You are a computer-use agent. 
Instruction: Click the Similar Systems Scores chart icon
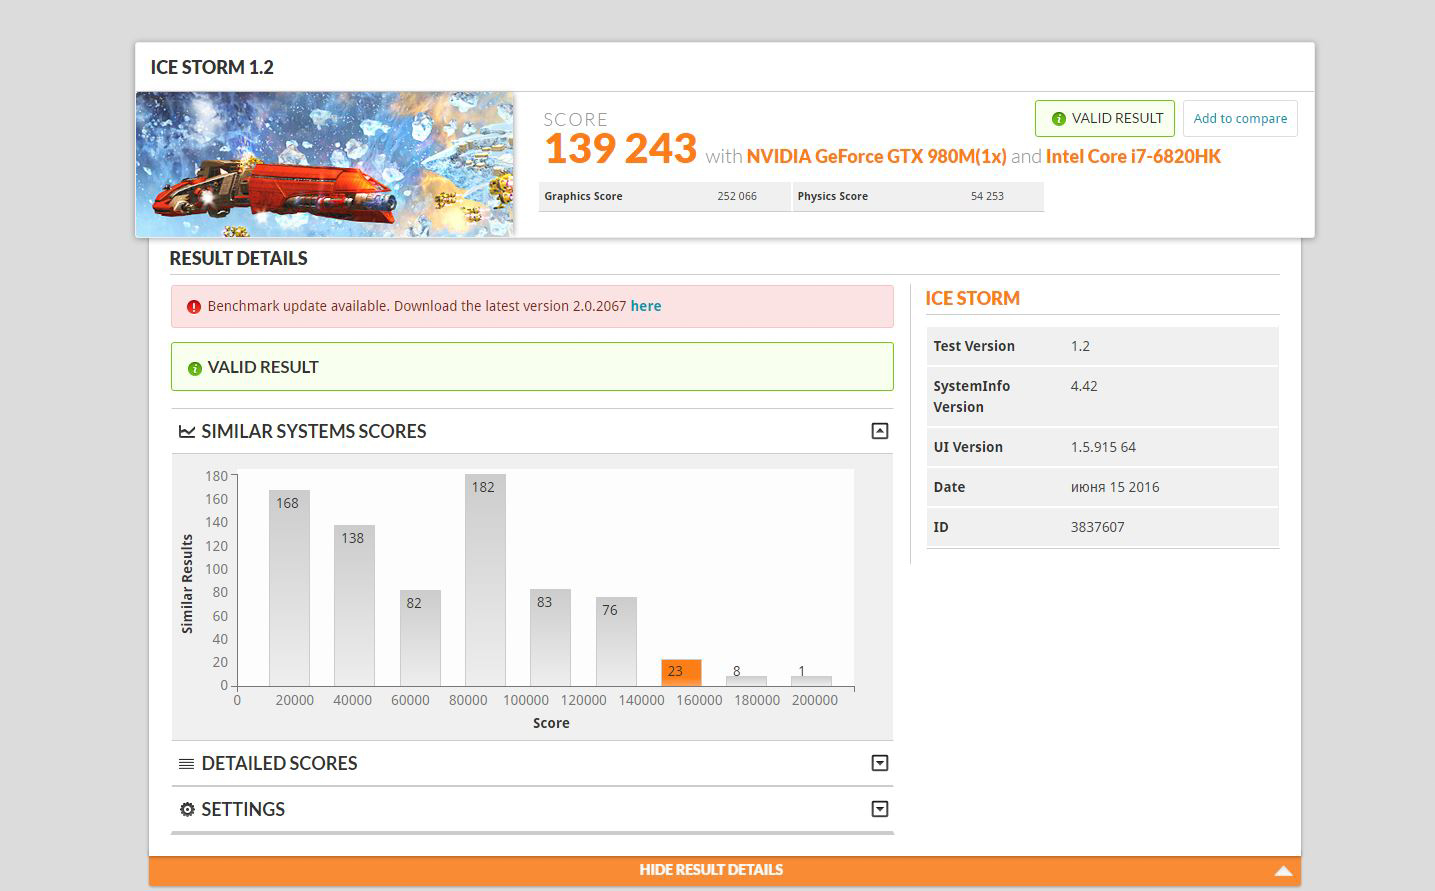[x=186, y=431]
